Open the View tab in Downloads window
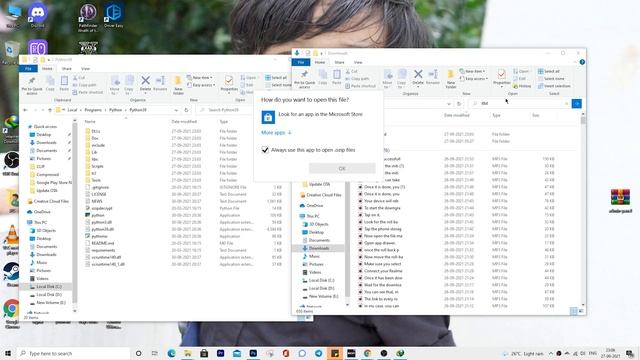Screen dimensions: 640x360 [x=358, y=62]
